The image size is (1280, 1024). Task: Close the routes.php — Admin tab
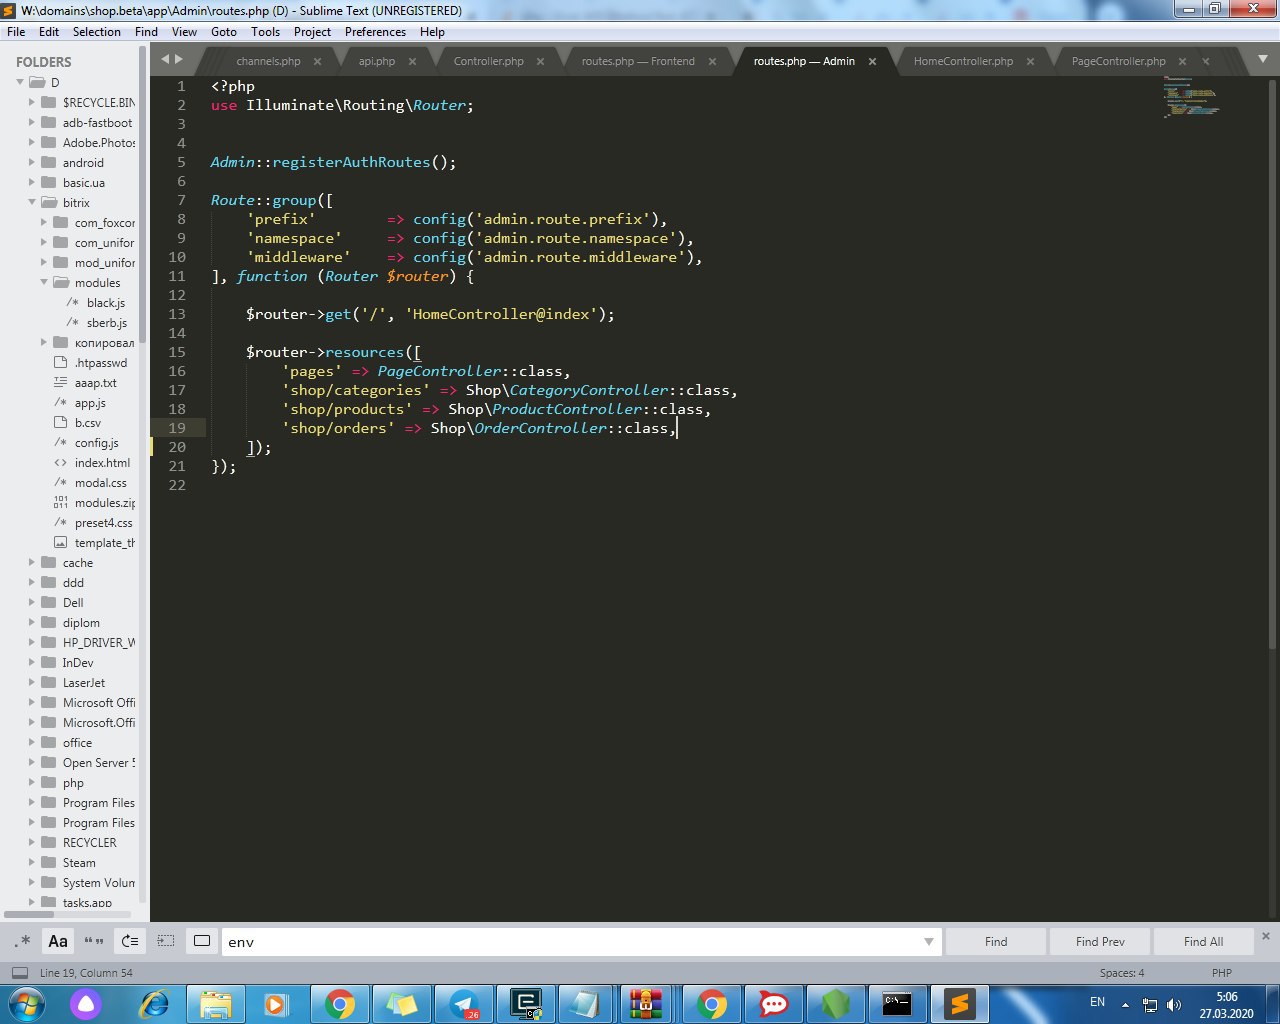point(872,61)
